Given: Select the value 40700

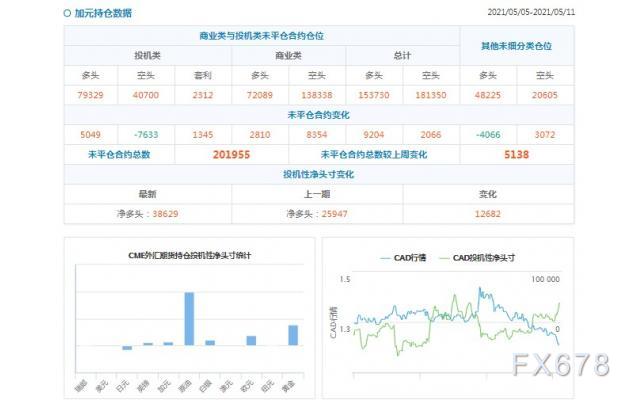Looking at the screenshot, I should 146,95.
